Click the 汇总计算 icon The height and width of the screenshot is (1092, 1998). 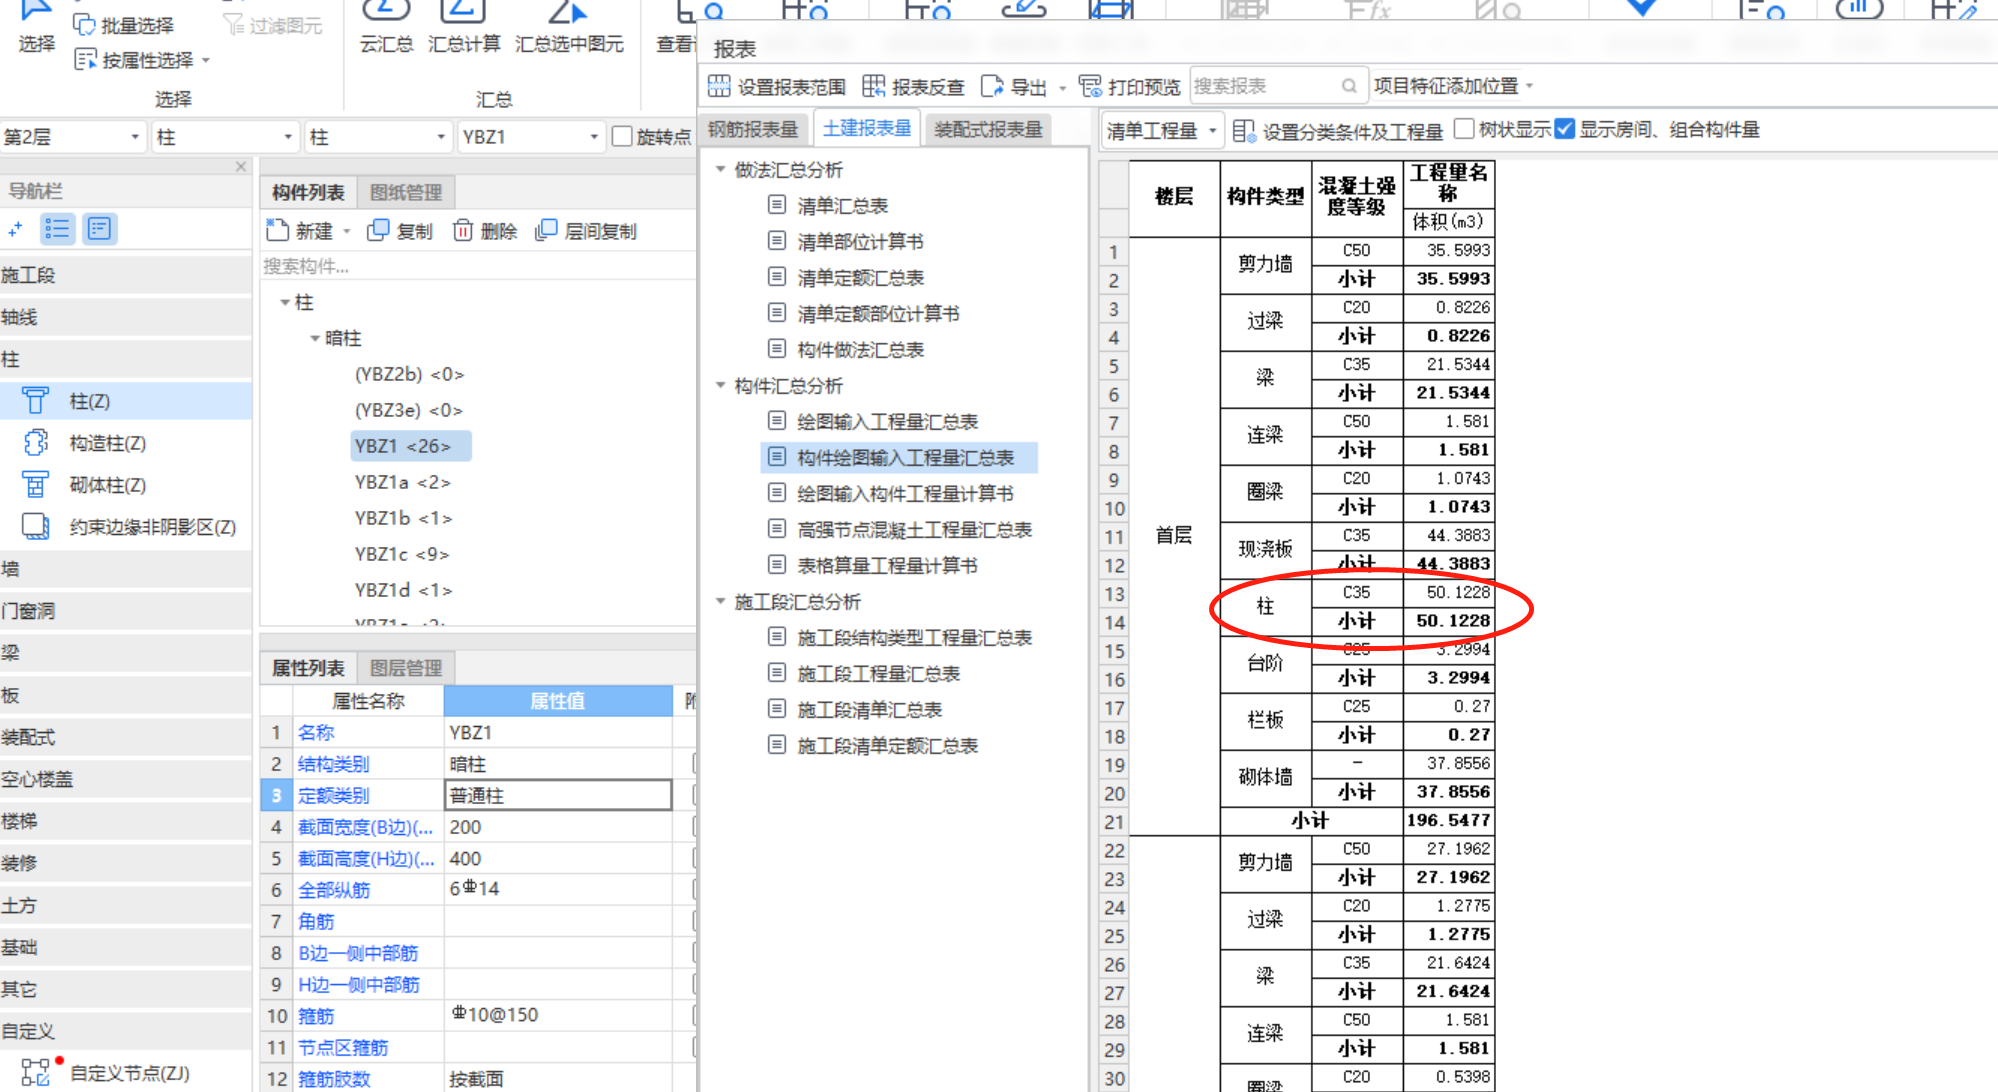463,12
